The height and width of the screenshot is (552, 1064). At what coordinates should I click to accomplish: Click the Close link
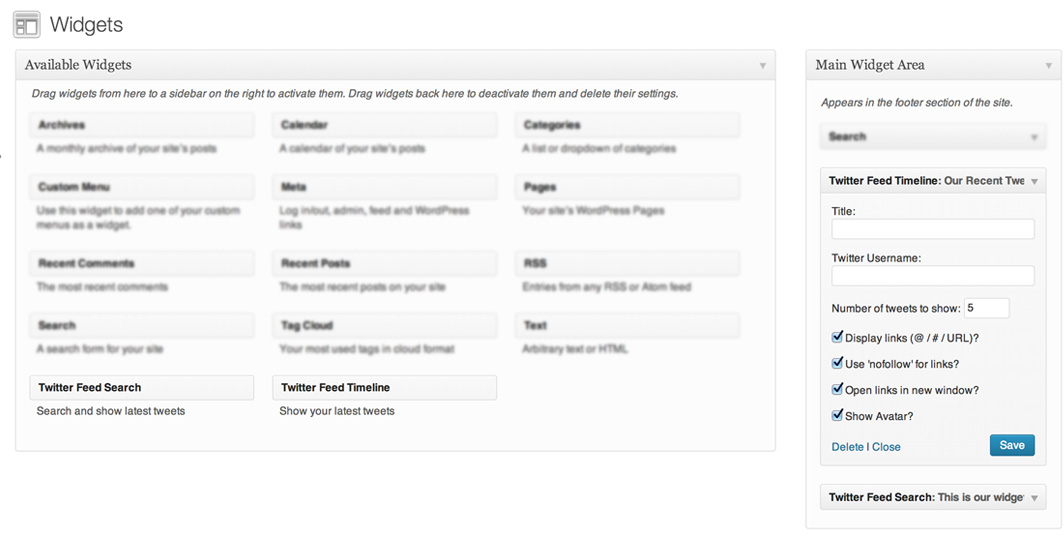click(886, 447)
